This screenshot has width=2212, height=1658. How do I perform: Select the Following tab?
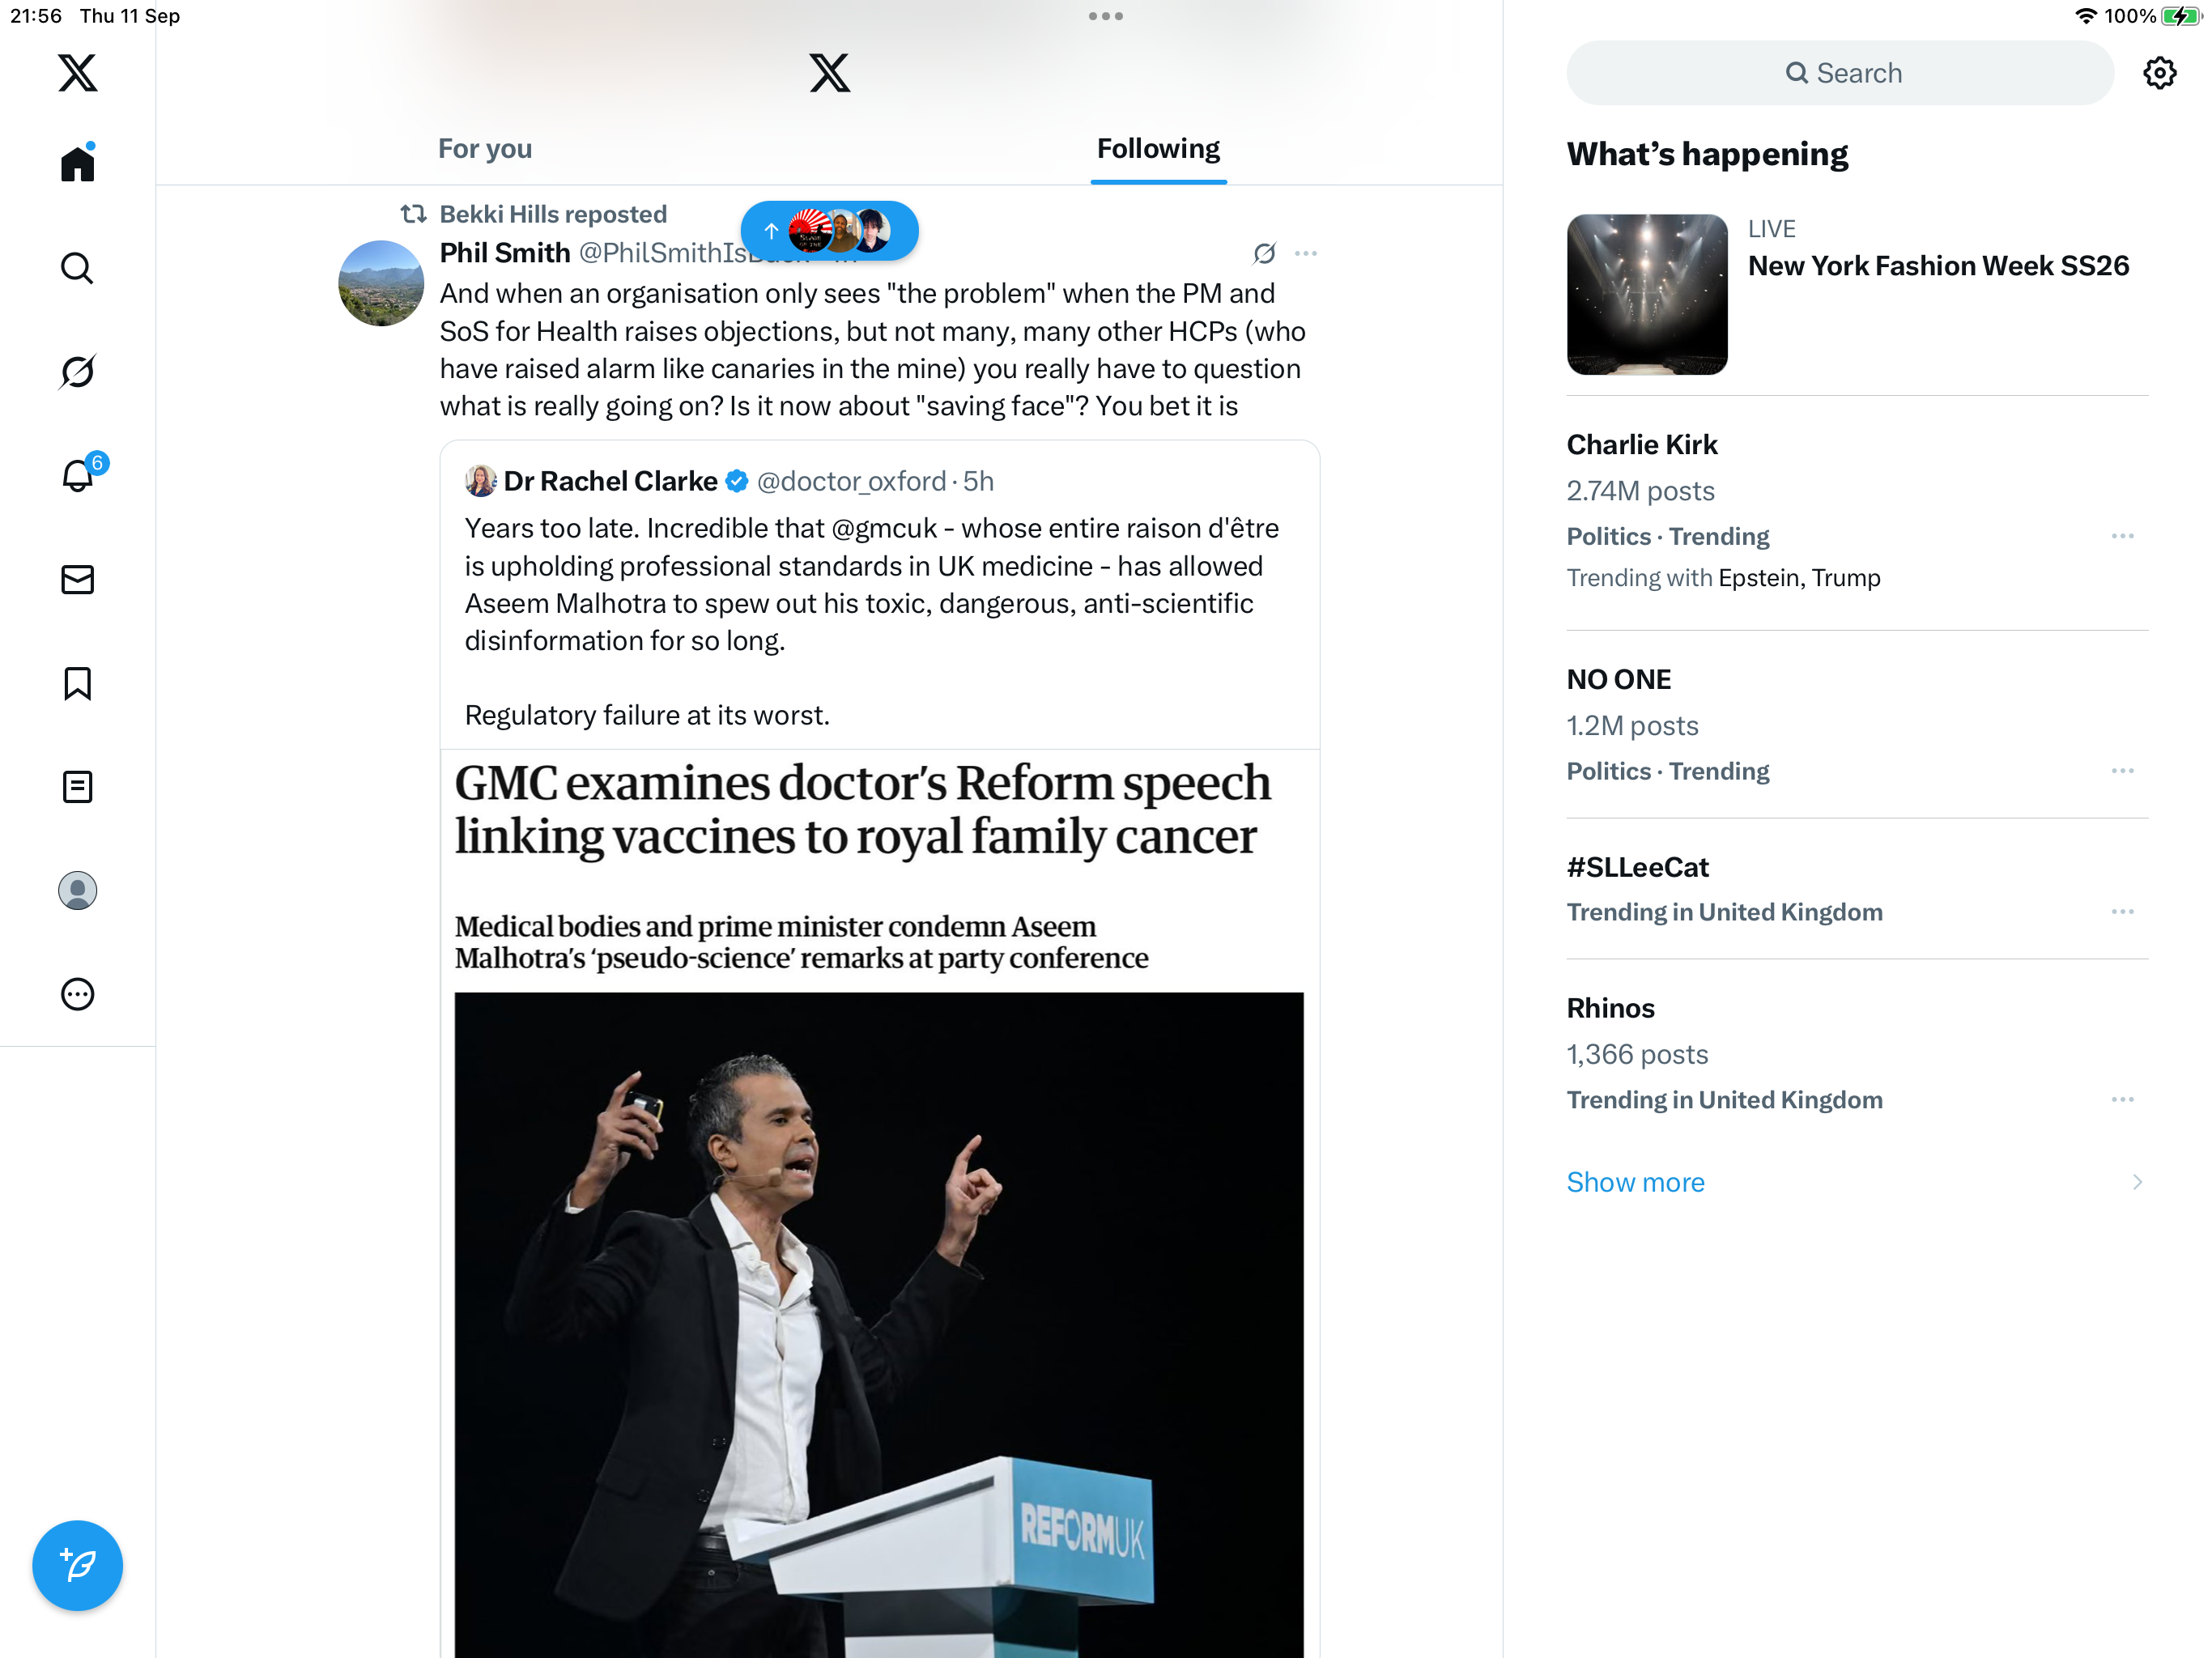point(1158,149)
